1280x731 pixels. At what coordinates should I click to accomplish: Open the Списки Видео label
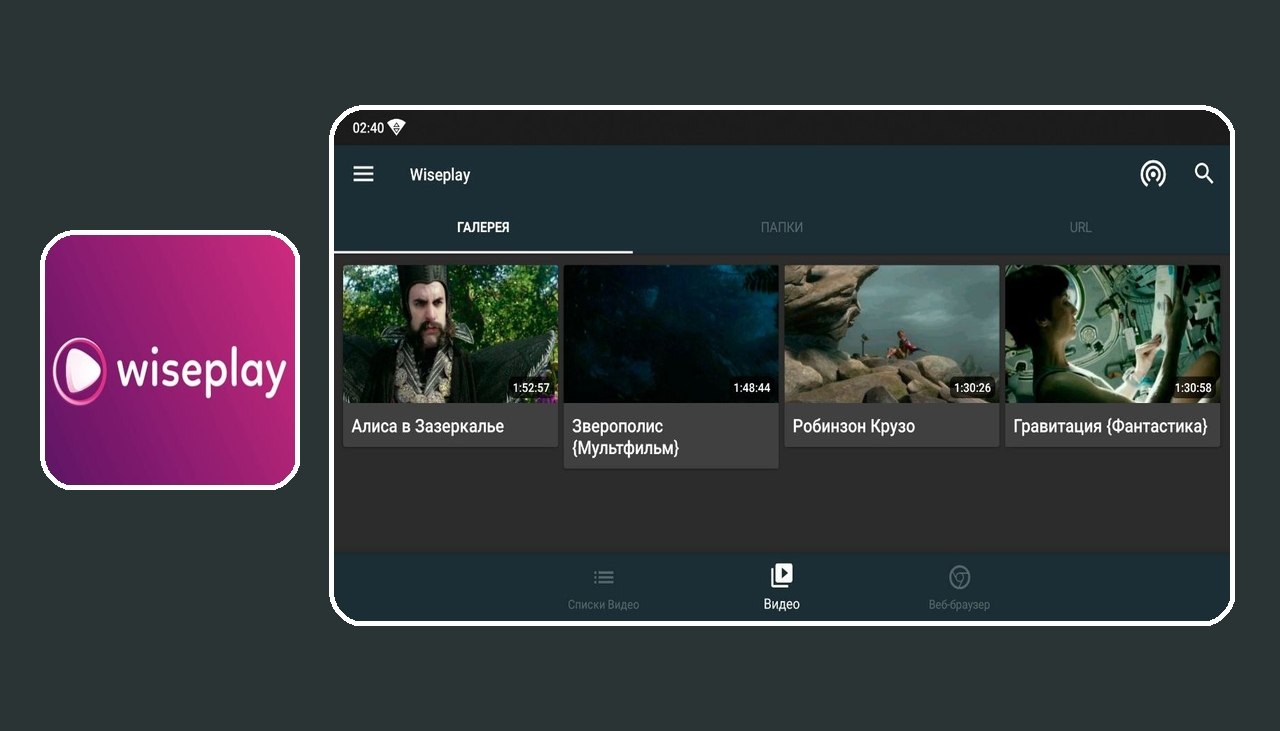603,604
